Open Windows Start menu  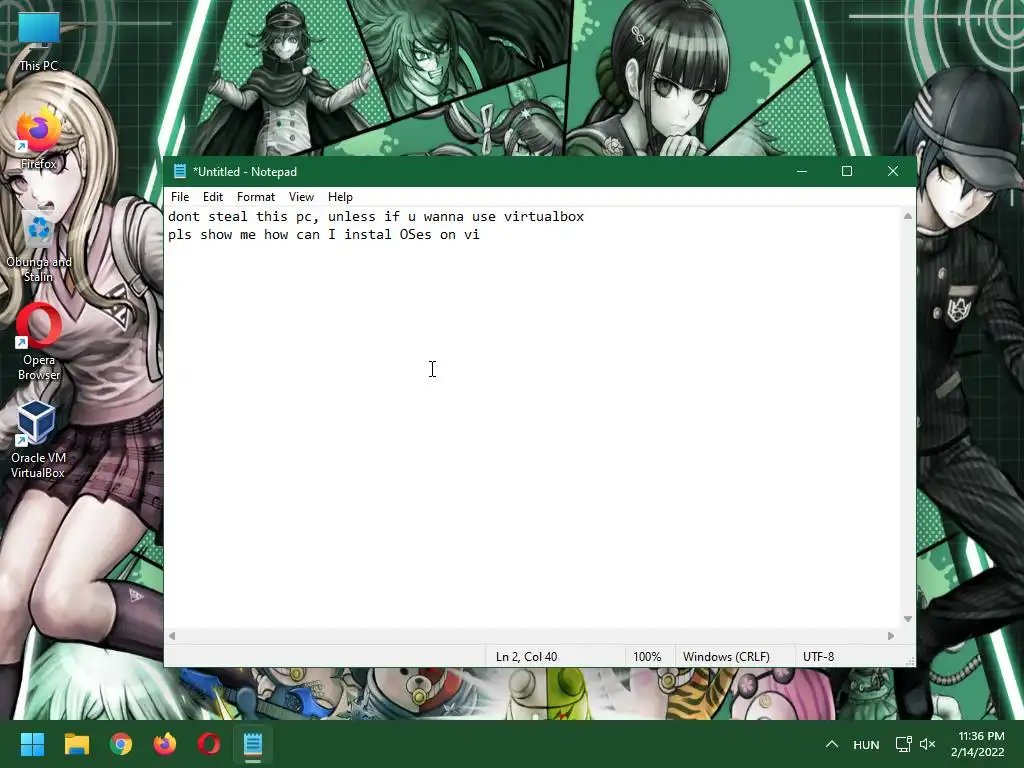[x=32, y=744]
